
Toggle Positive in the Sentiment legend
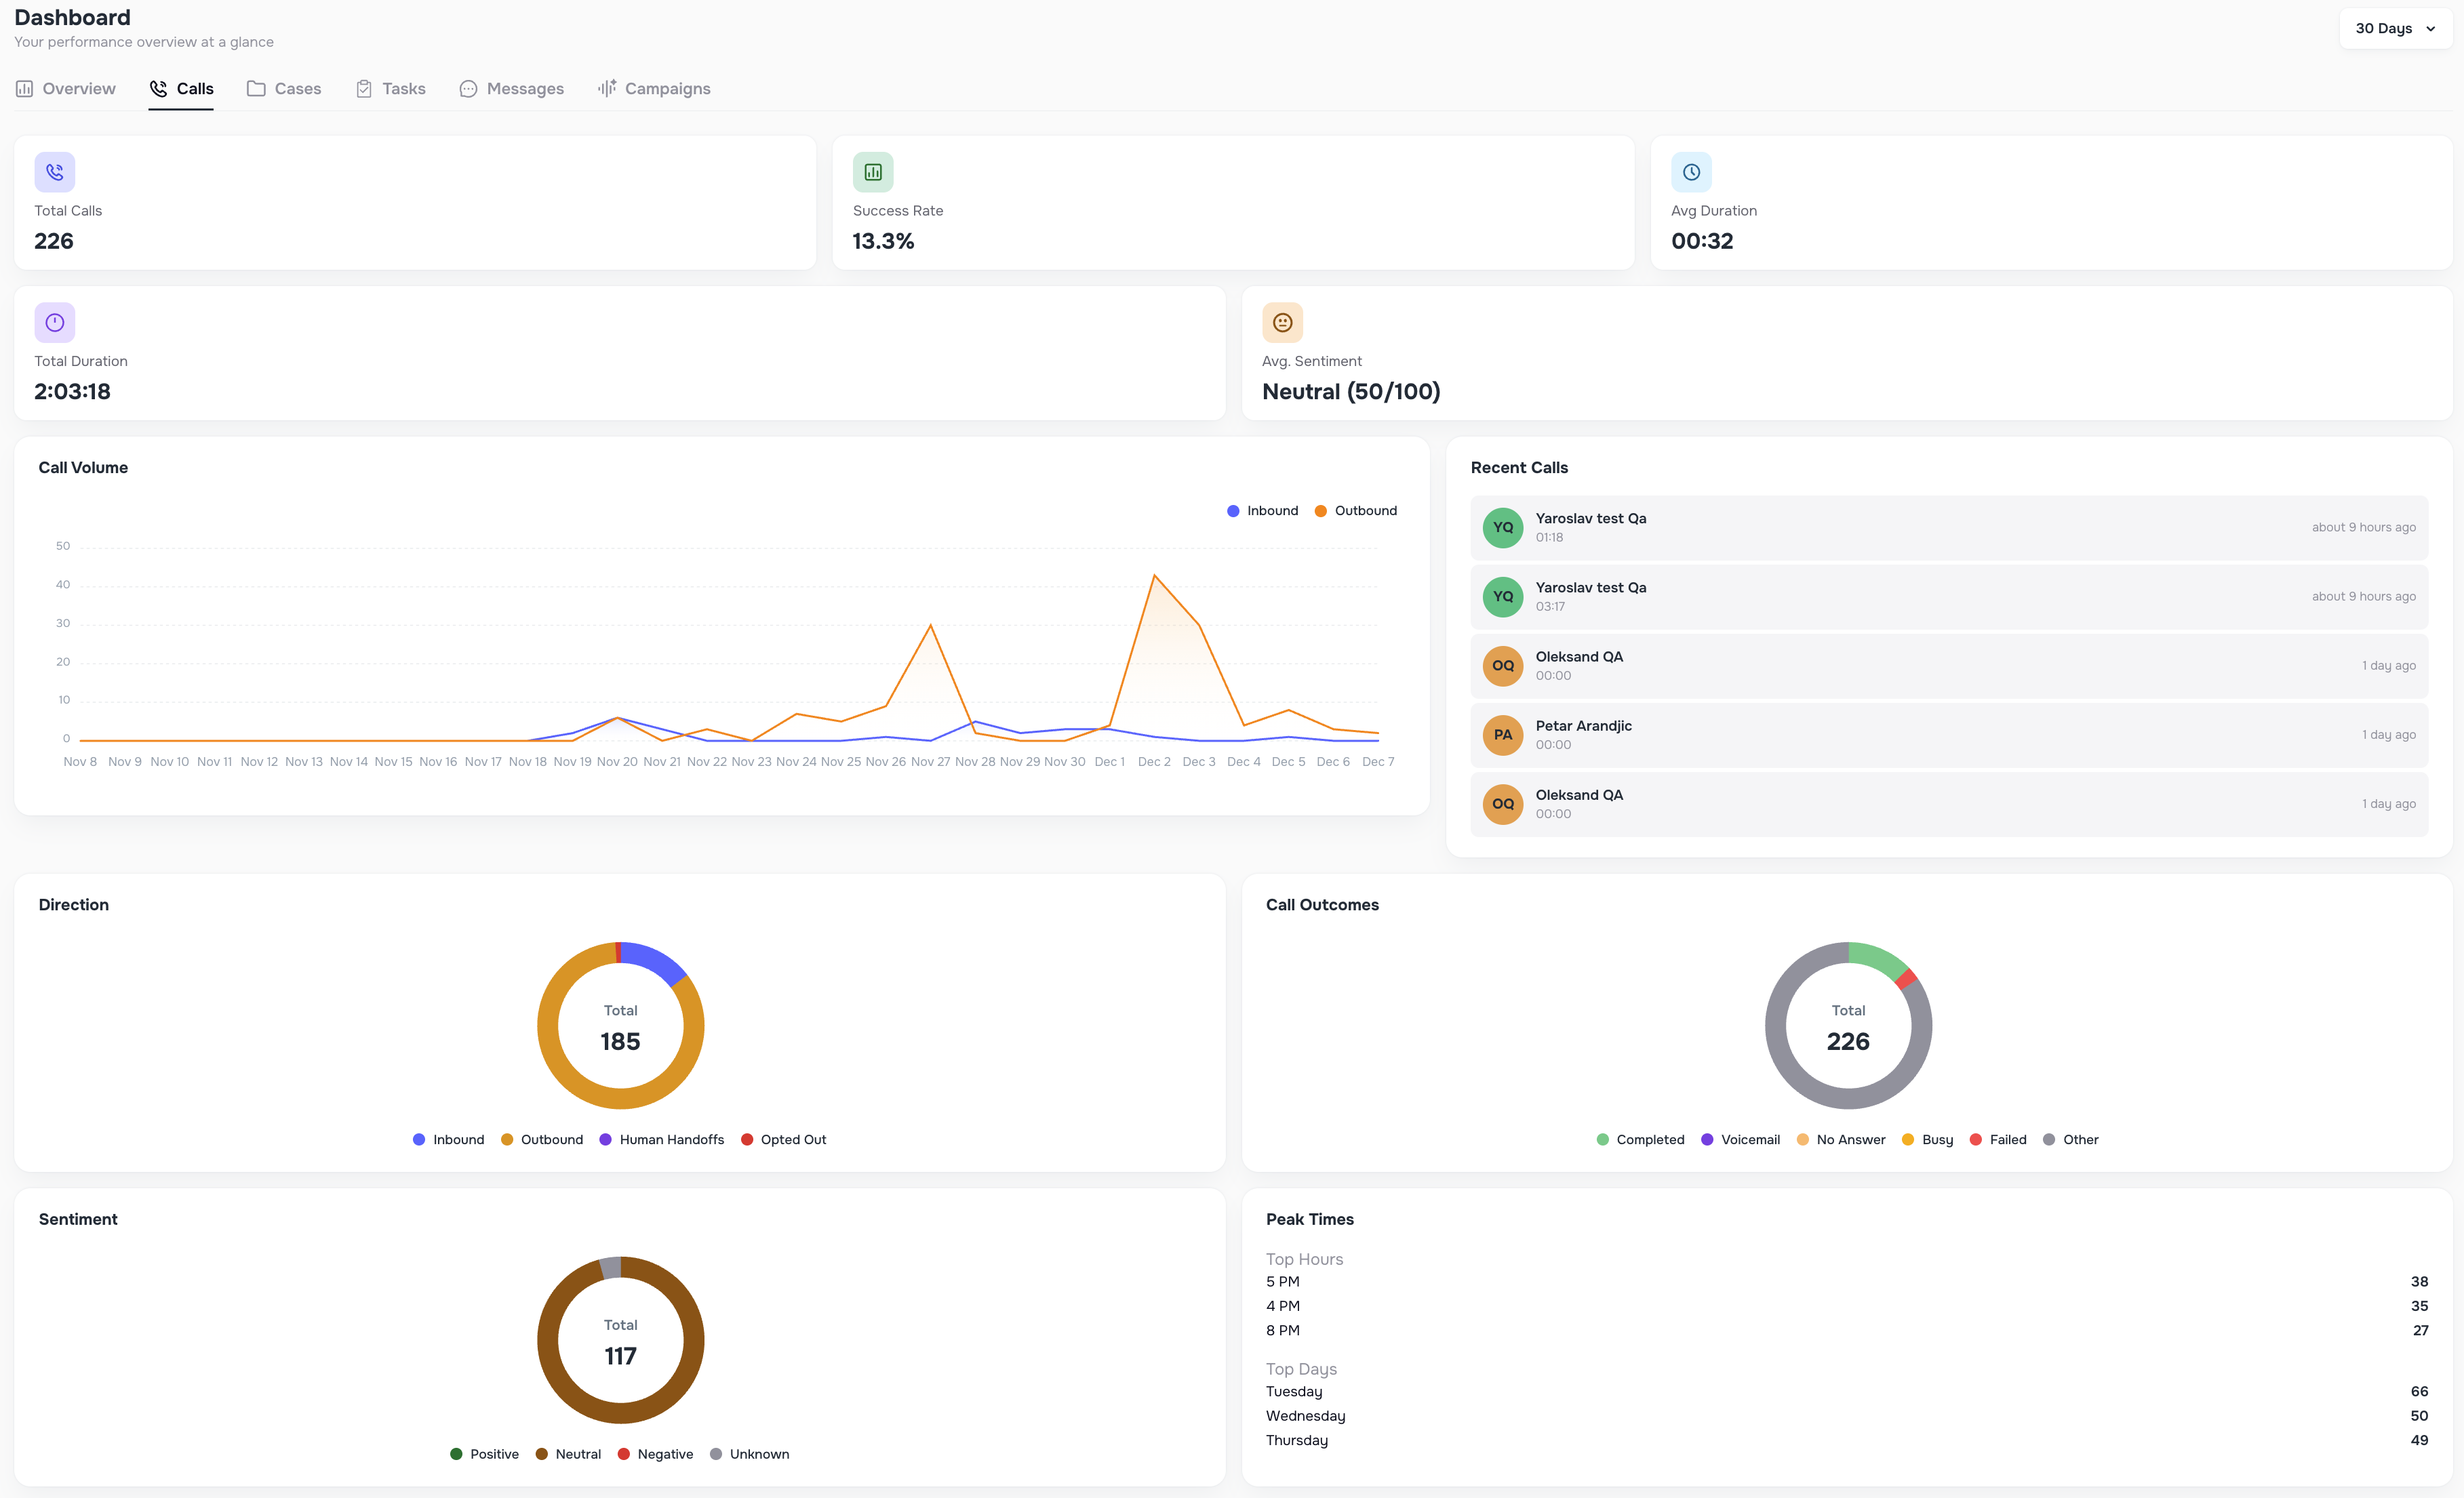point(484,1453)
